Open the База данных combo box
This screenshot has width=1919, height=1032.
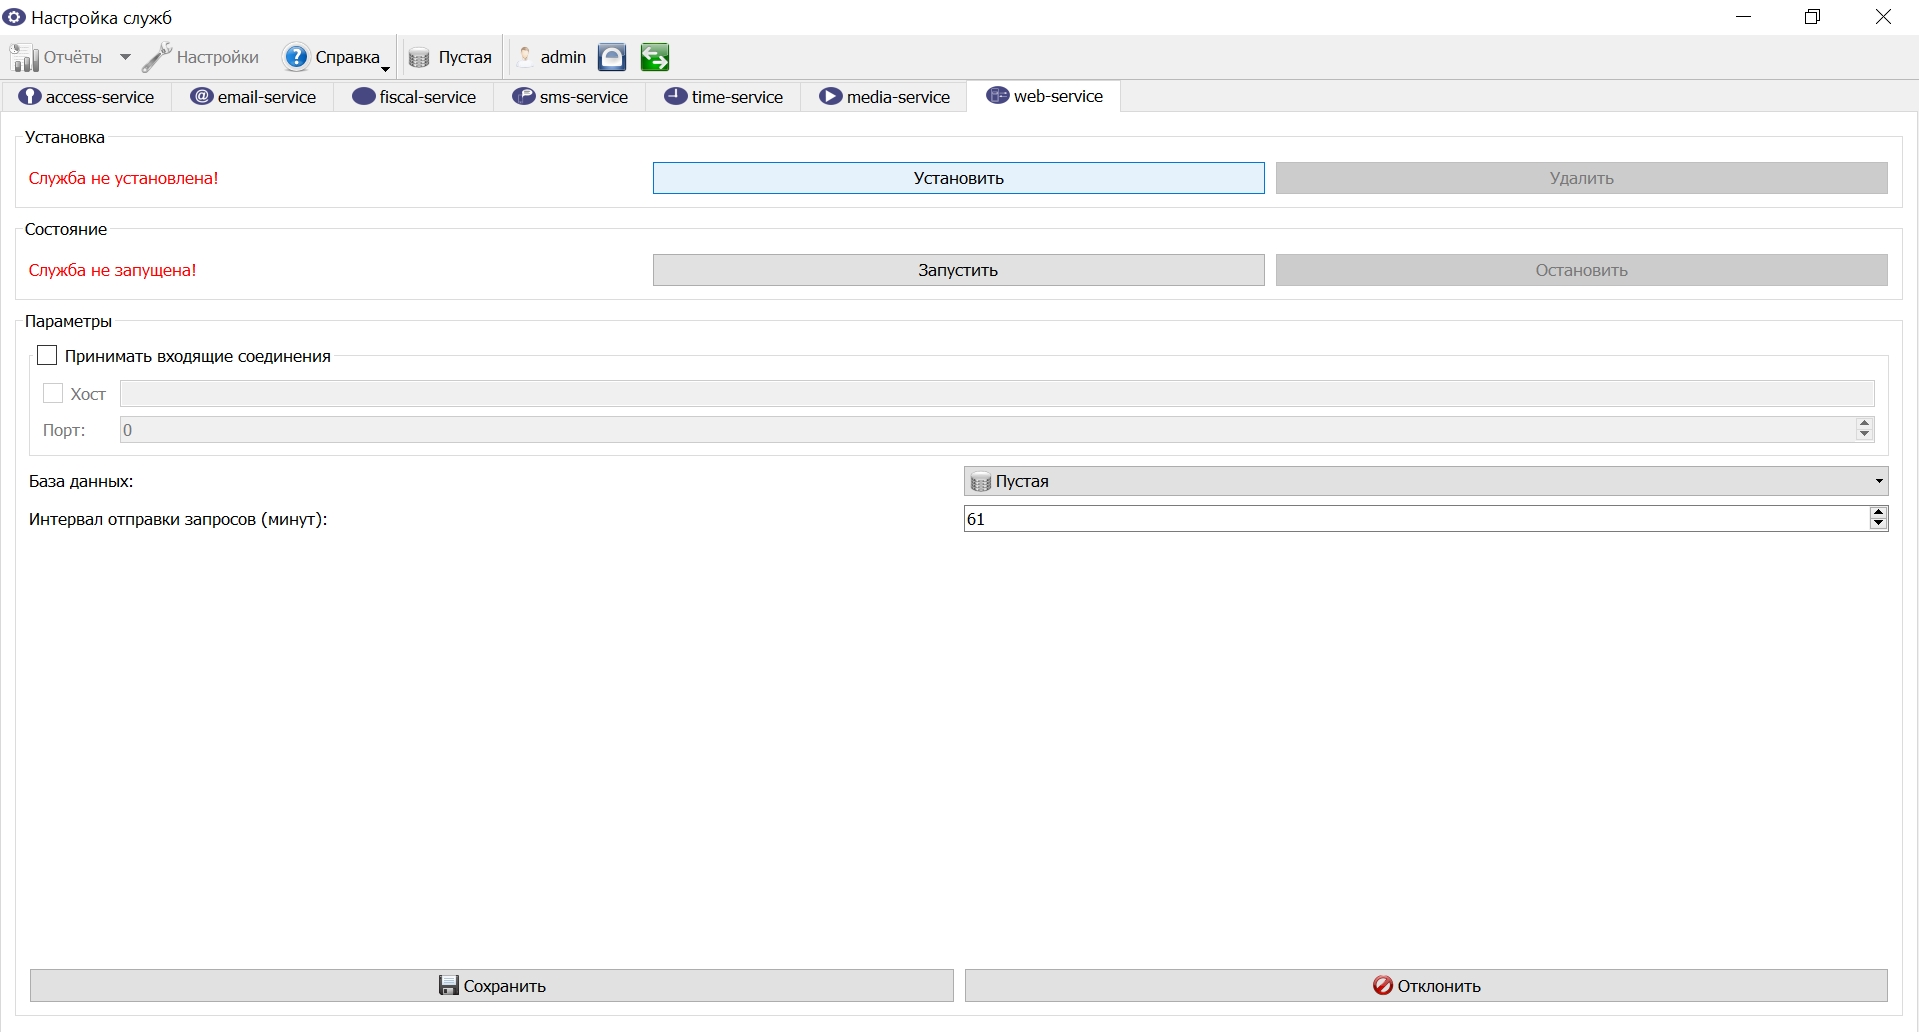click(x=1426, y=481)
